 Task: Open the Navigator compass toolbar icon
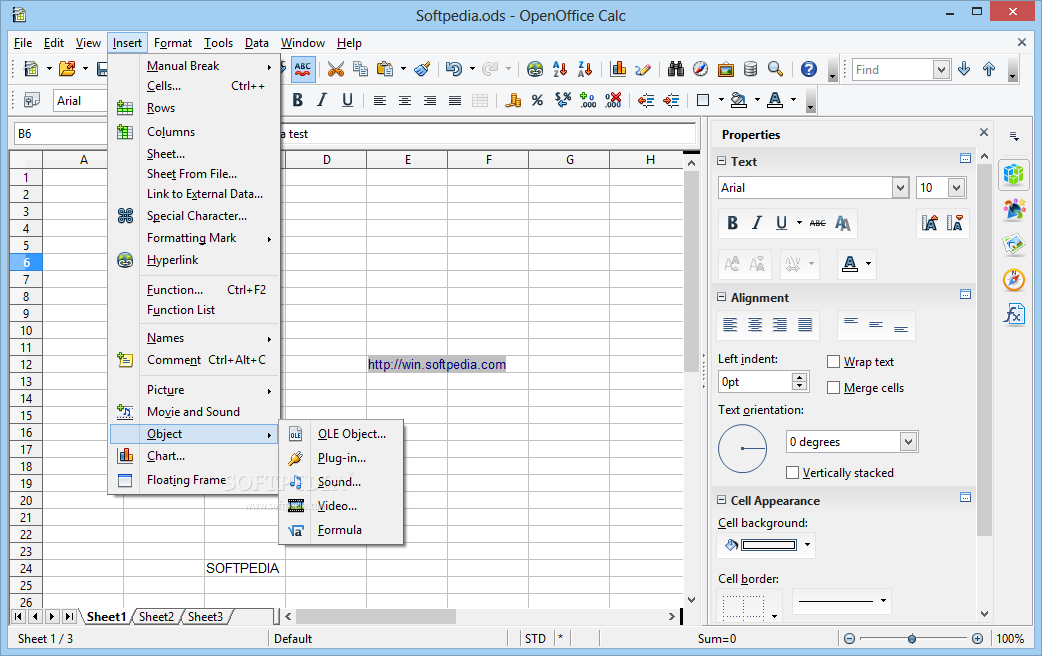700,69
